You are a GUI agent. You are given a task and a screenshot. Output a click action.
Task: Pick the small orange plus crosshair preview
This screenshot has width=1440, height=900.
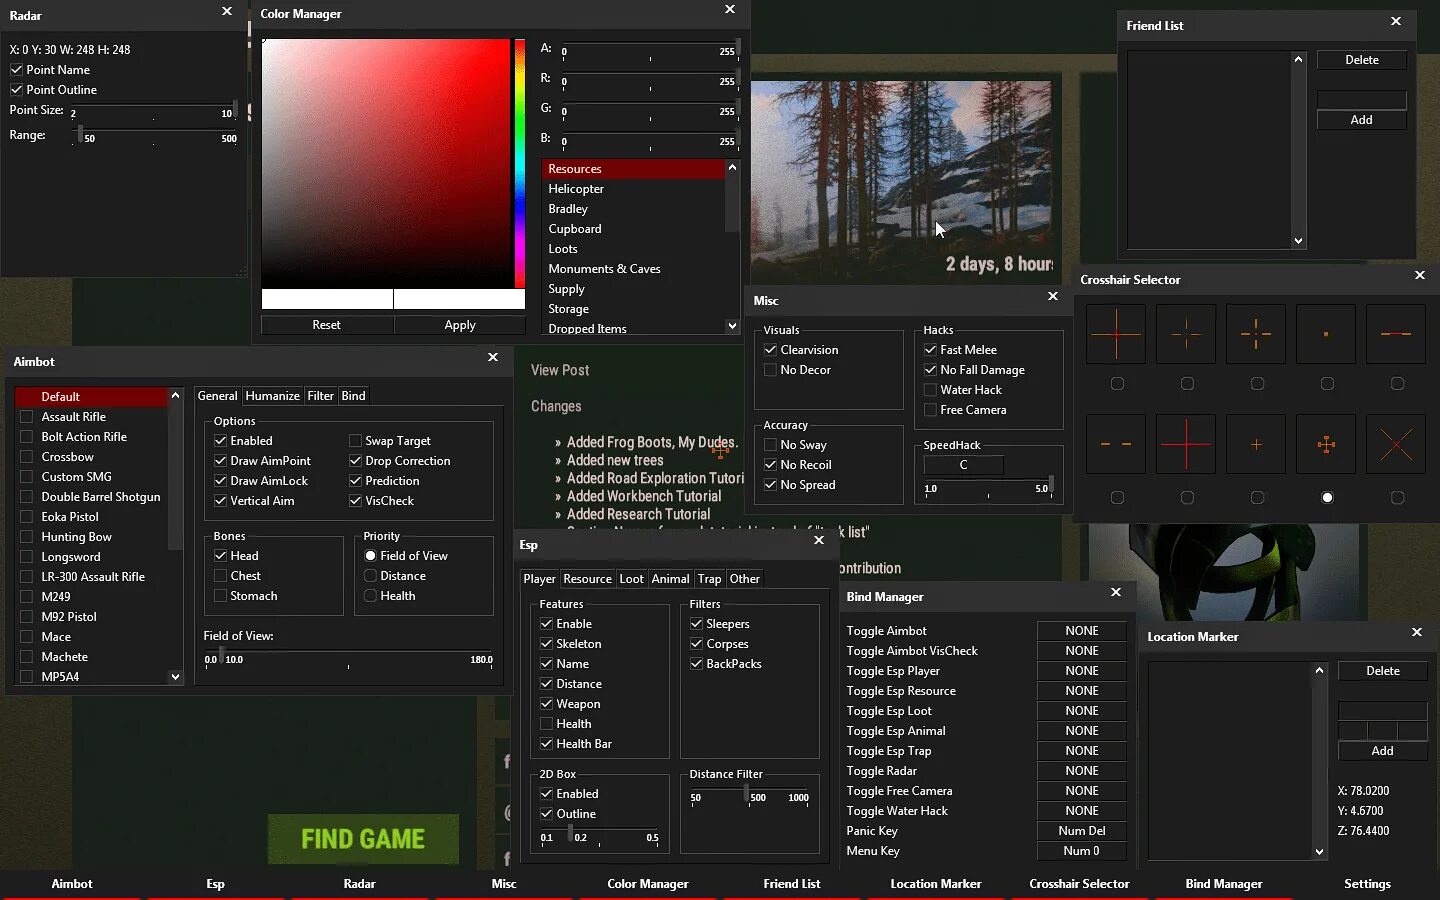point(1256,444)
